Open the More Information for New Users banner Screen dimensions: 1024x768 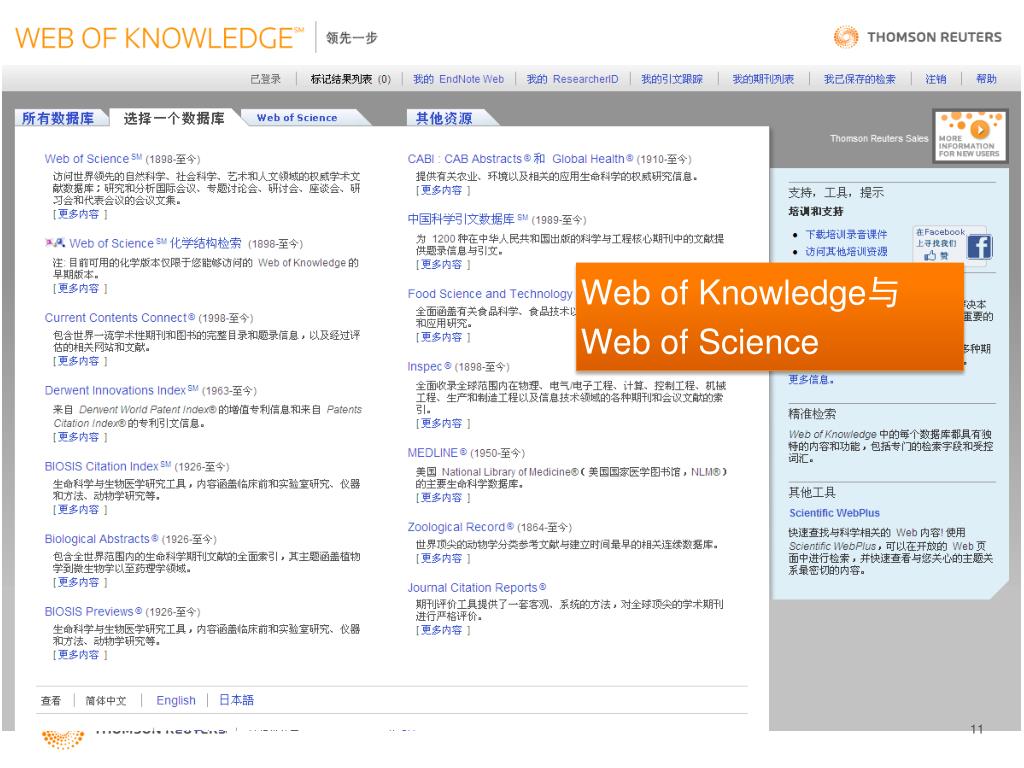click(x=969, y=136)
